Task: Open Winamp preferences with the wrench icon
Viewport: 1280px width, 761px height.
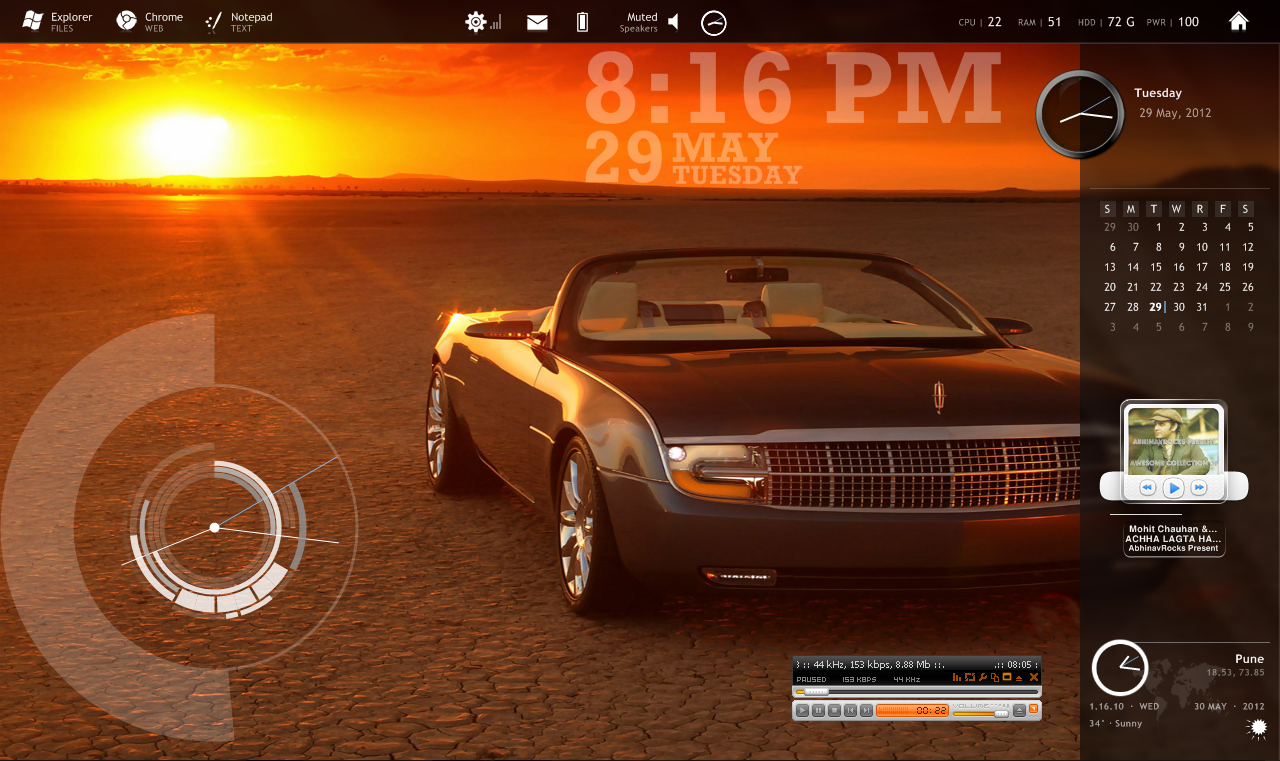Action: [982, 678]
